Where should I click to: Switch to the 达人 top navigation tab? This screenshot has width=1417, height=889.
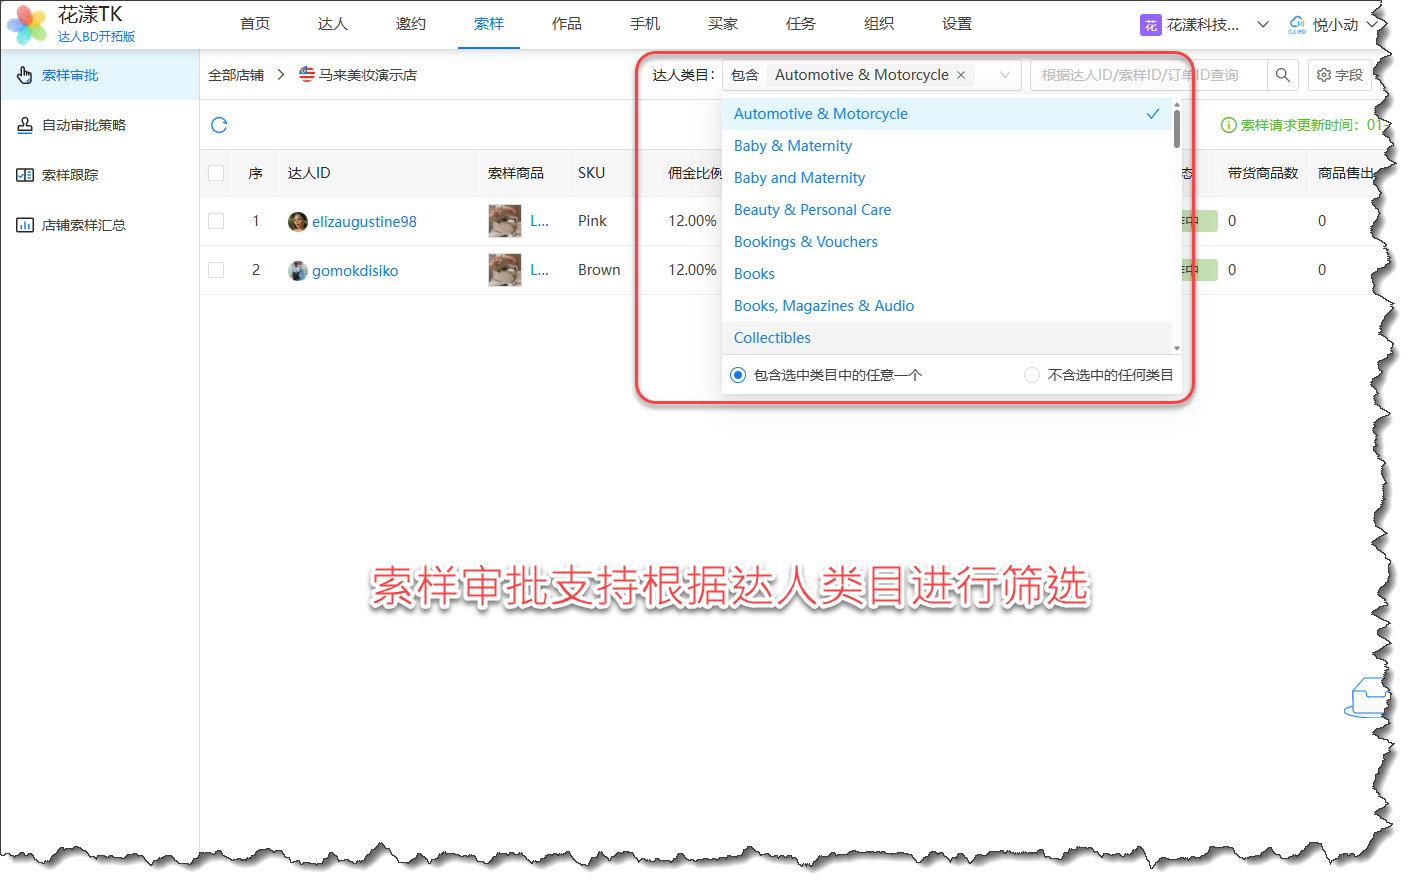point(332,24)
